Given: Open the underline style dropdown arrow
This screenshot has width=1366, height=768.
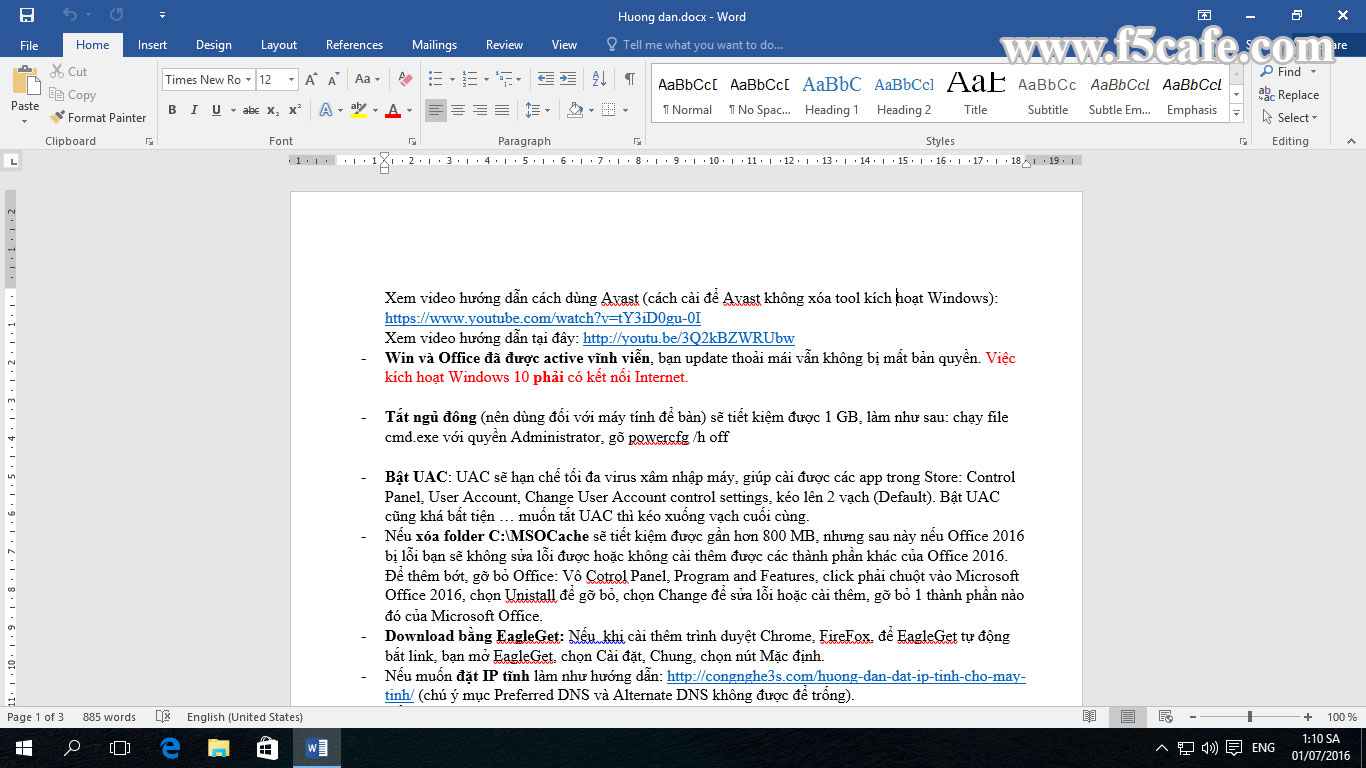Looking at the screenshot, I should point(231,110).
